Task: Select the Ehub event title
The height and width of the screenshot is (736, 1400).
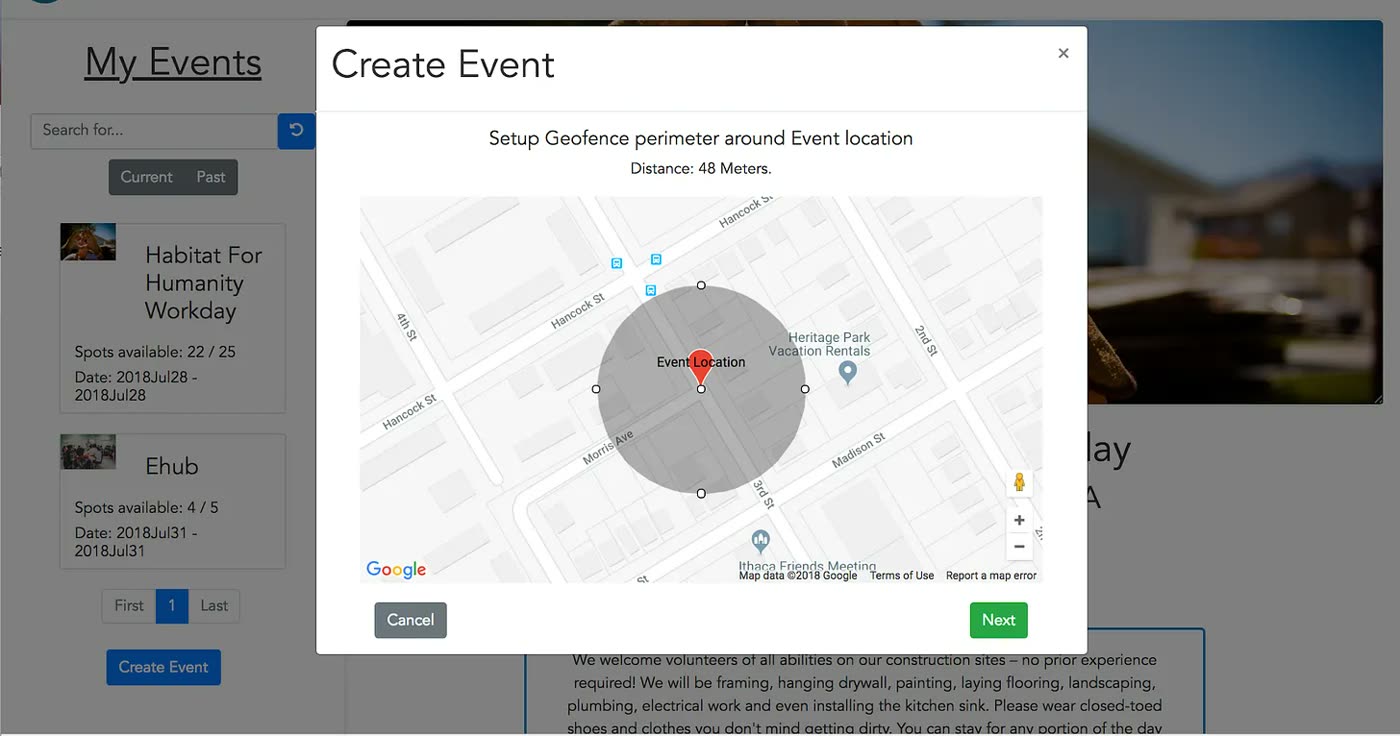Action: 172,466
